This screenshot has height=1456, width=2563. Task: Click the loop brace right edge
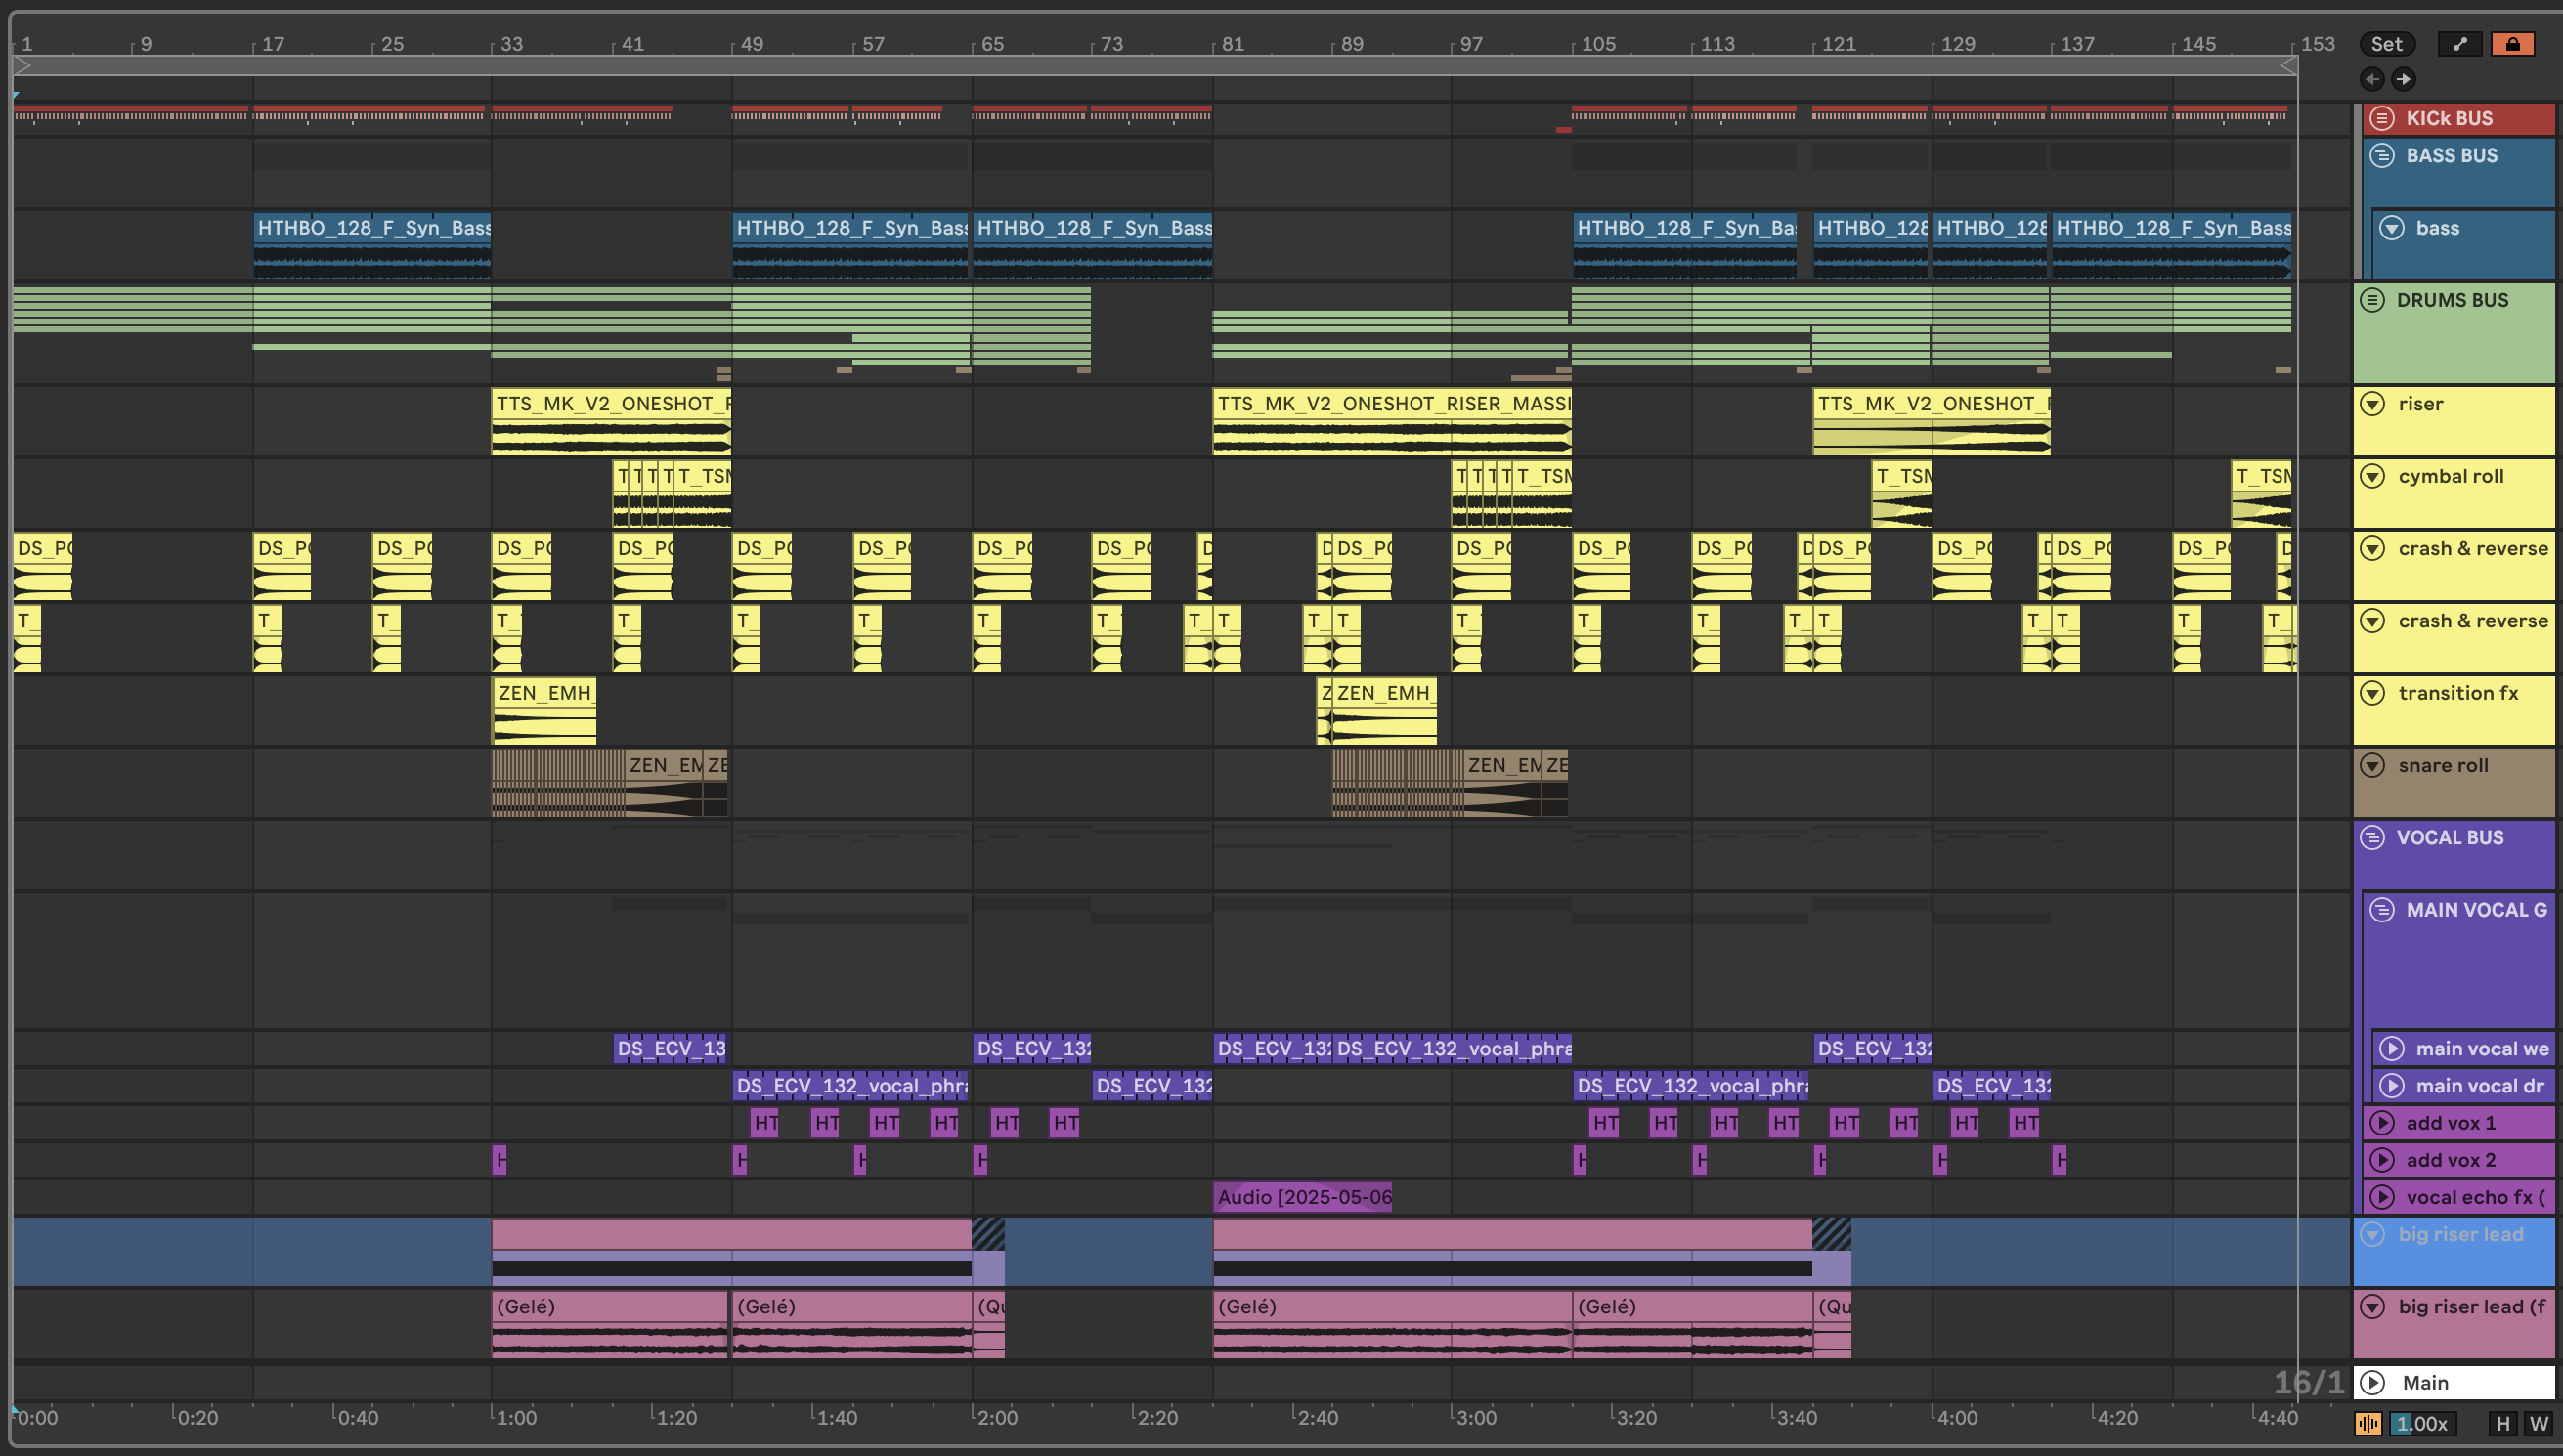(x=2288, y=66)
